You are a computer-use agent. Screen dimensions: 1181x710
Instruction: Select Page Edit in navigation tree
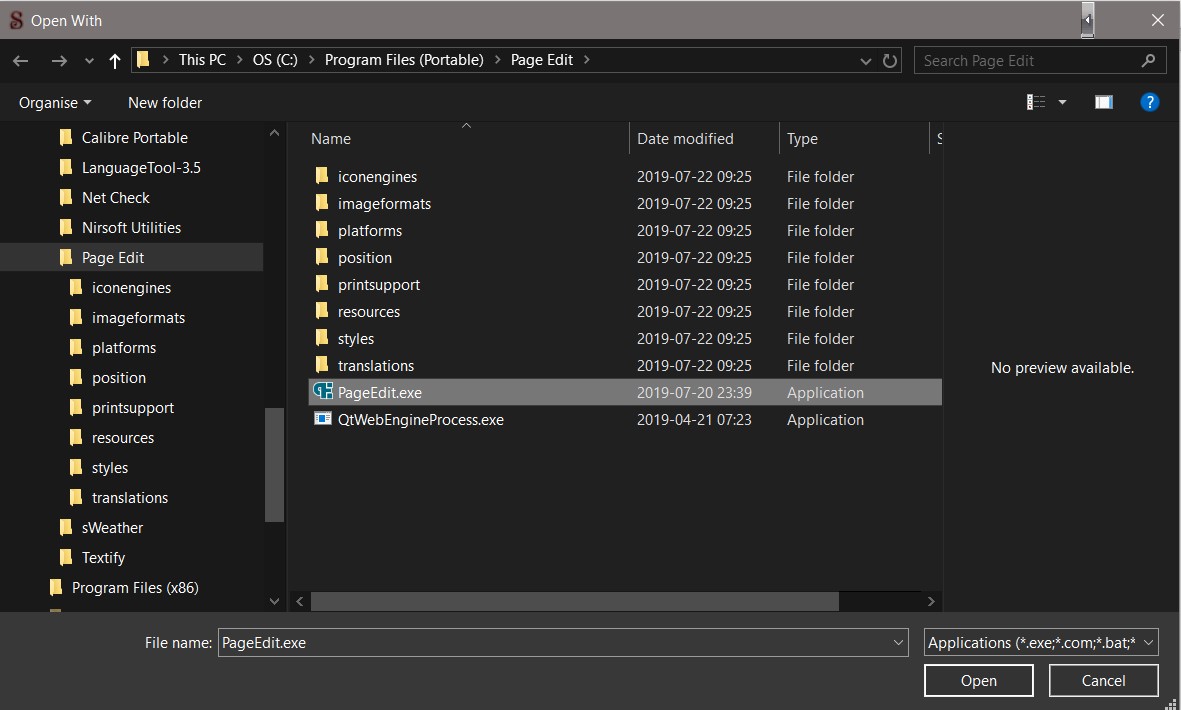112,257
